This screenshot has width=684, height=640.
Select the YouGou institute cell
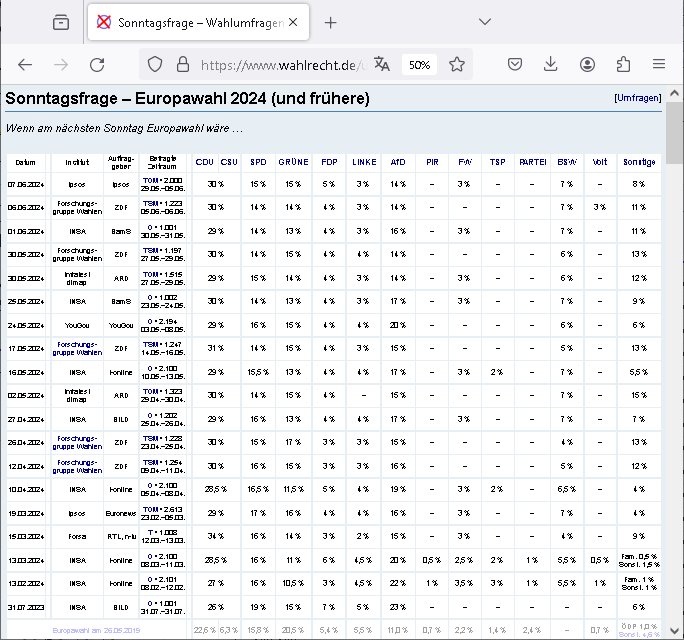[77, 325]
